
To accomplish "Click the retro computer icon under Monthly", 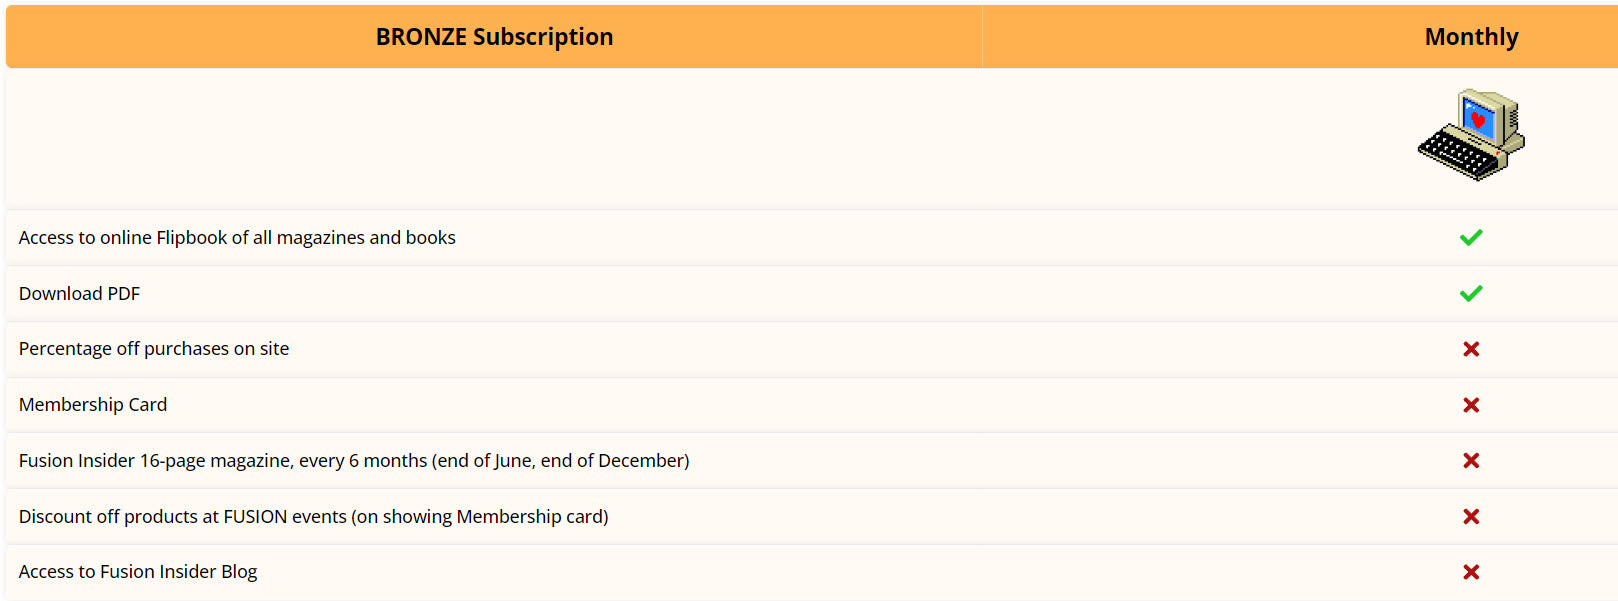I will point(1471,135).
